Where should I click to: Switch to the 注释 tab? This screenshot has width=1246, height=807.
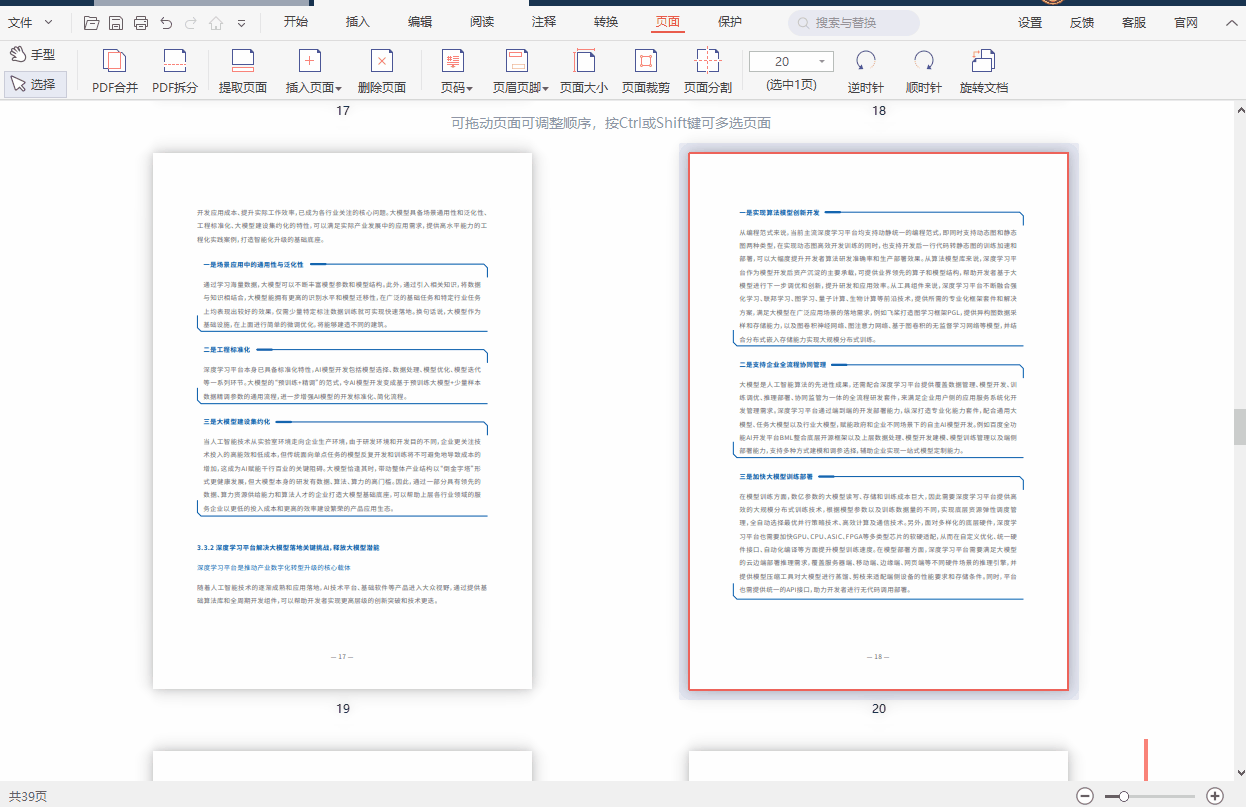coord(544,22)
